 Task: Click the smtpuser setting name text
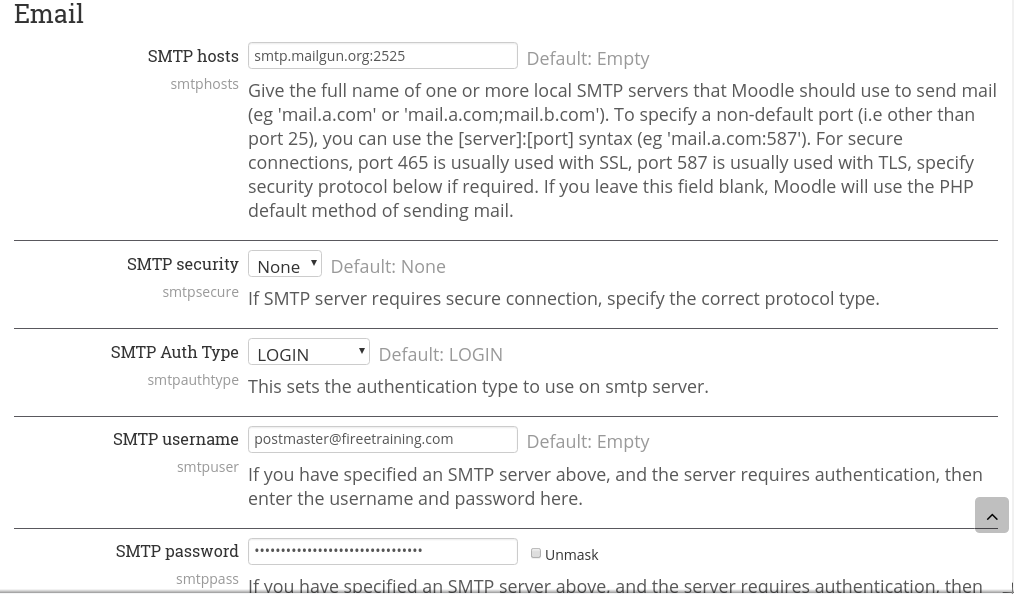(207, 467)
